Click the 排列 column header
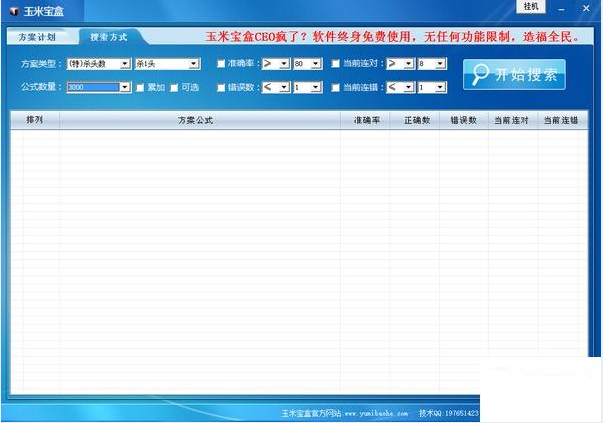Screen dimensions: 603x423 click(x=35, y=120)
